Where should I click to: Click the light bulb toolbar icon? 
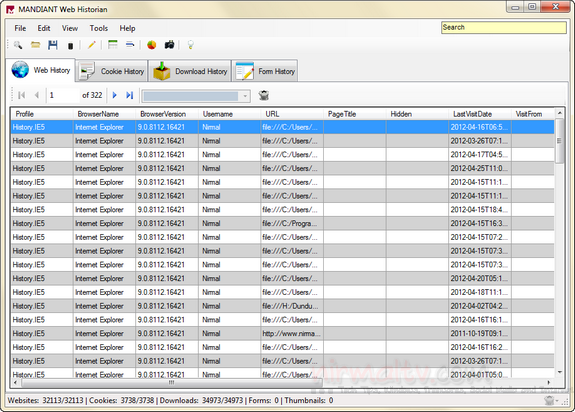pyautogui.click(x=190, y=45)
